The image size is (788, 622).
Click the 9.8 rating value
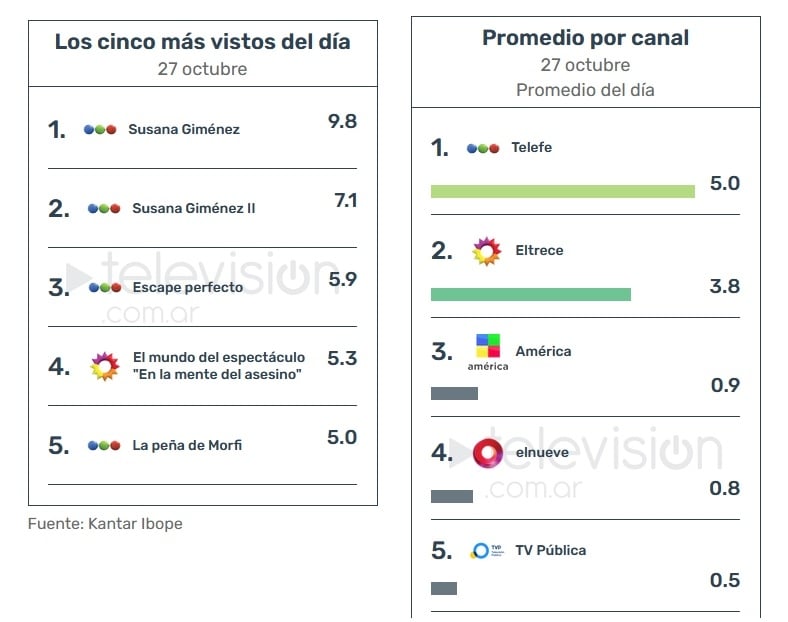tap(342, 121)
